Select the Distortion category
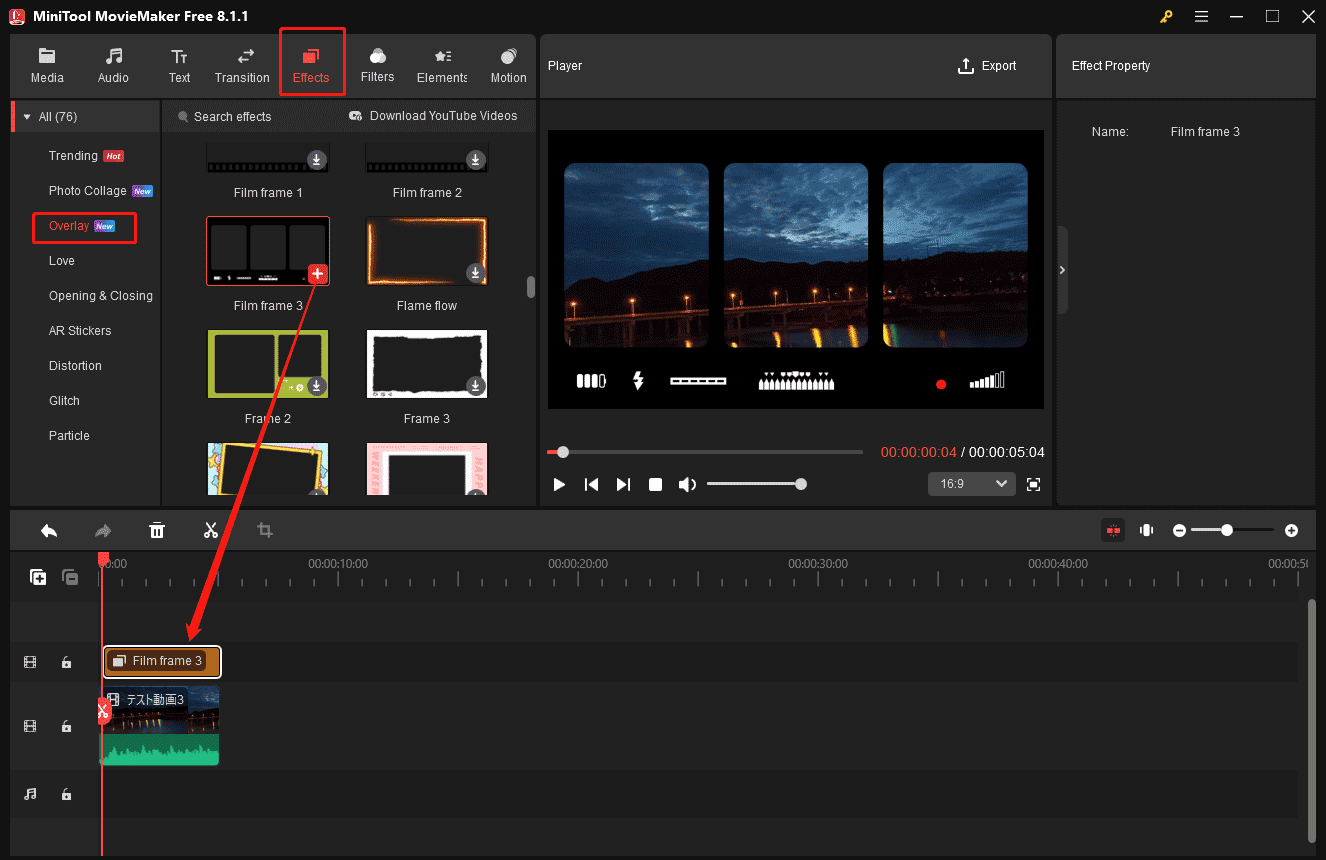This screenshot has width=1326, height=860. [x=75, y=366]
